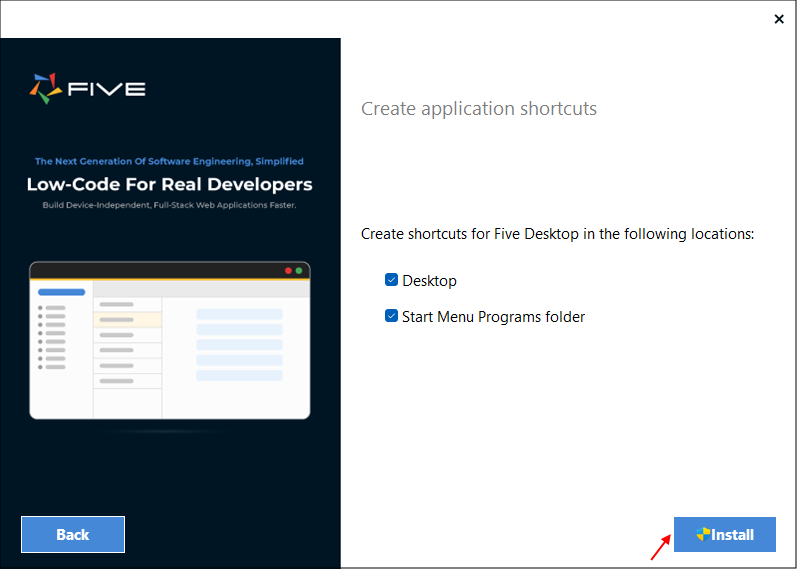The width and height of the screenshot is (797, 569).
Task: Go back with the Back button
Action: click(x=73, y=534)
